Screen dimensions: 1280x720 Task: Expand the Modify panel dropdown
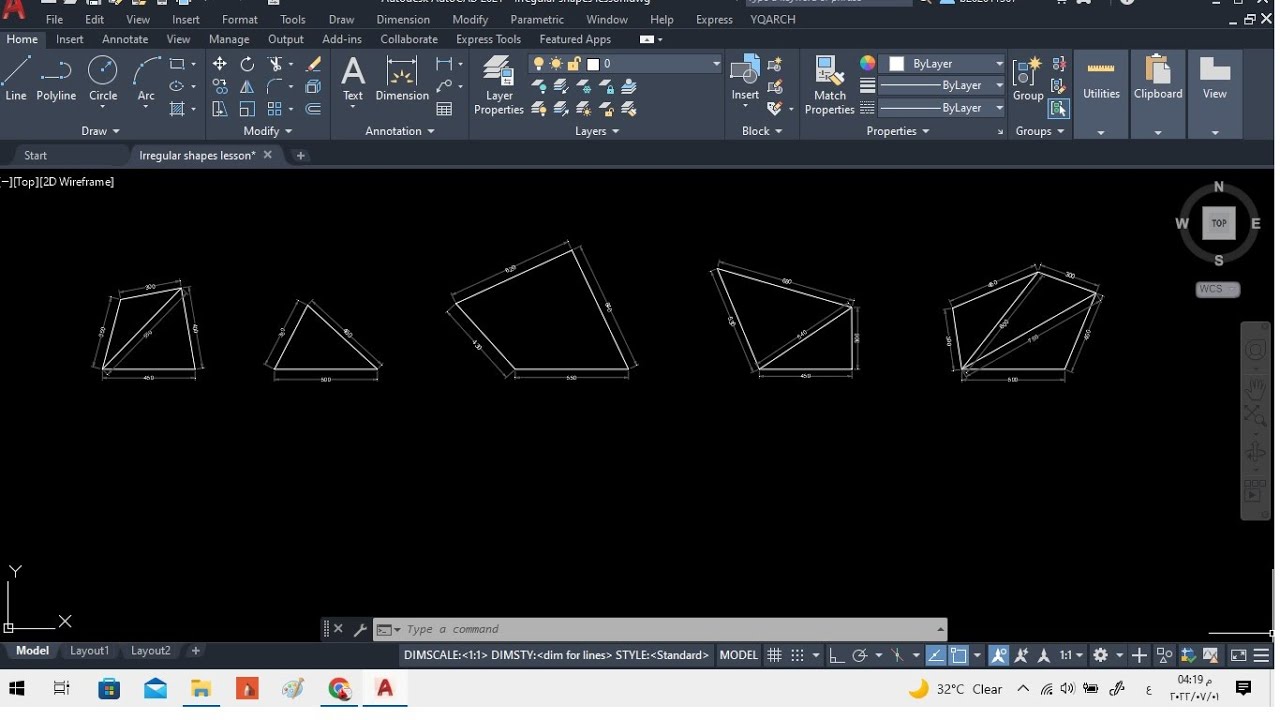coord(268,131)
